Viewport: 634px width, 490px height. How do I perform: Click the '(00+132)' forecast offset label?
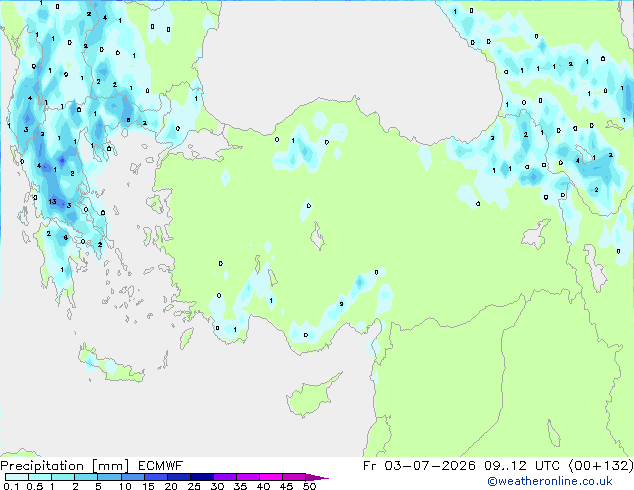pyautogui.click(x=601, y=466)
